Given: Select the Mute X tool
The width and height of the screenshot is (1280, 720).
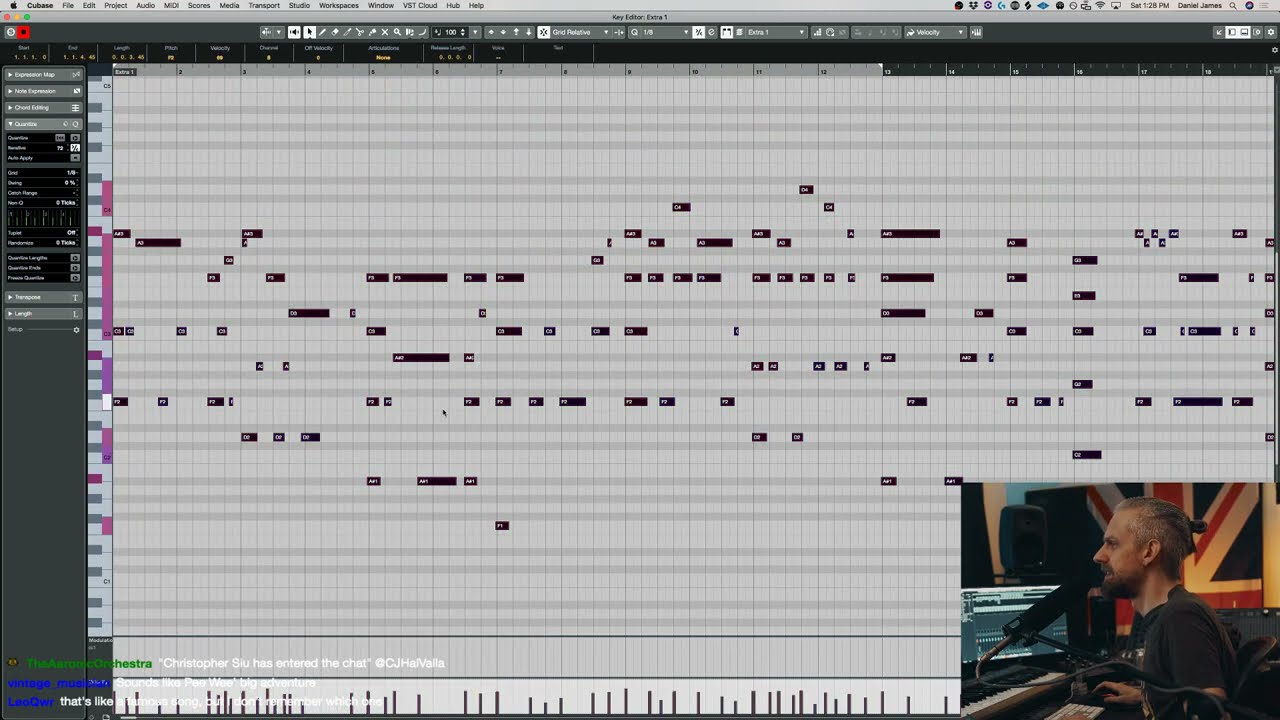Looking at the screenshot, I should [x=385, y=32].
